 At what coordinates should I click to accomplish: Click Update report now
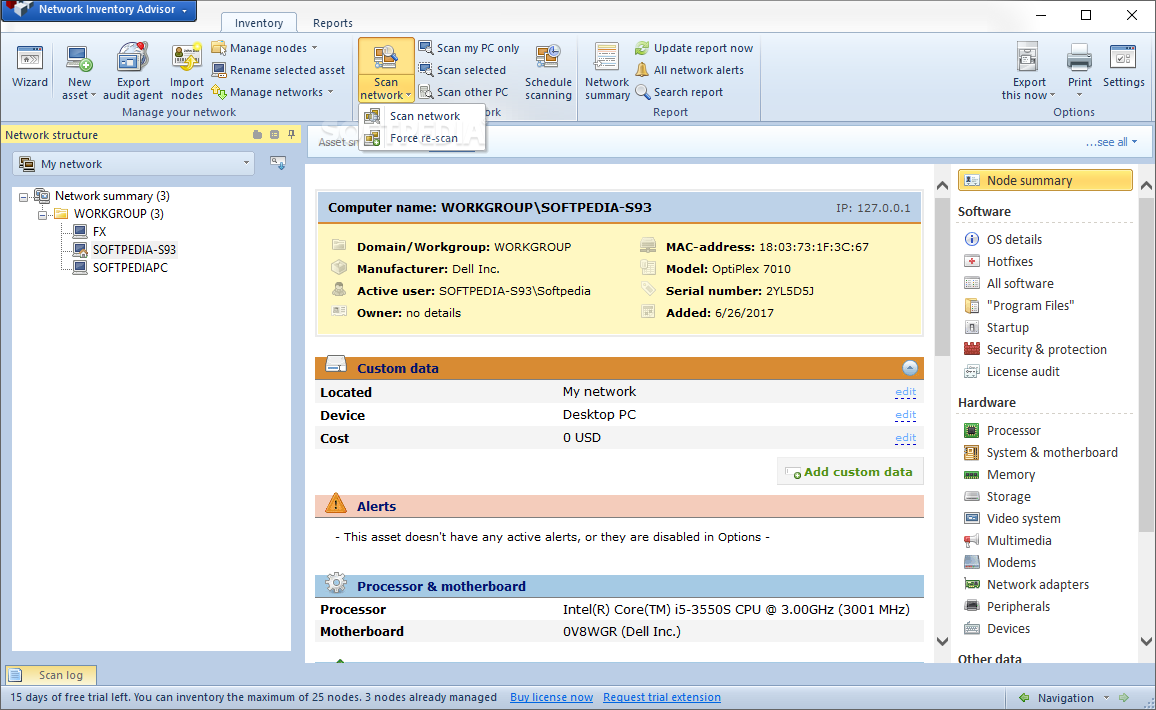pyautogui.click(x=694, y=48)
